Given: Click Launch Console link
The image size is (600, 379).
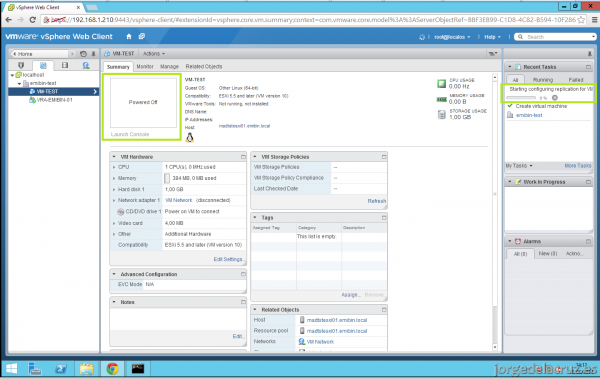Looking at the screenshot, I should click(130, 134).
